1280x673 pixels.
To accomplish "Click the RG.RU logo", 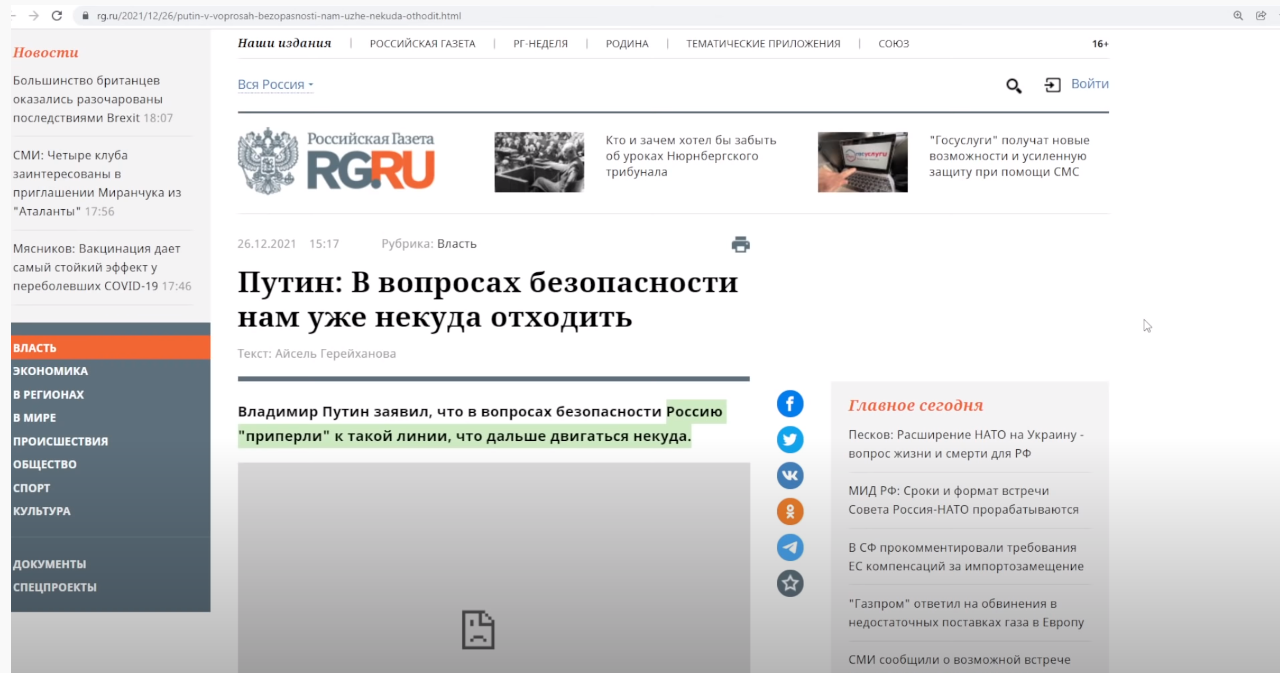I will click(336, 160).
